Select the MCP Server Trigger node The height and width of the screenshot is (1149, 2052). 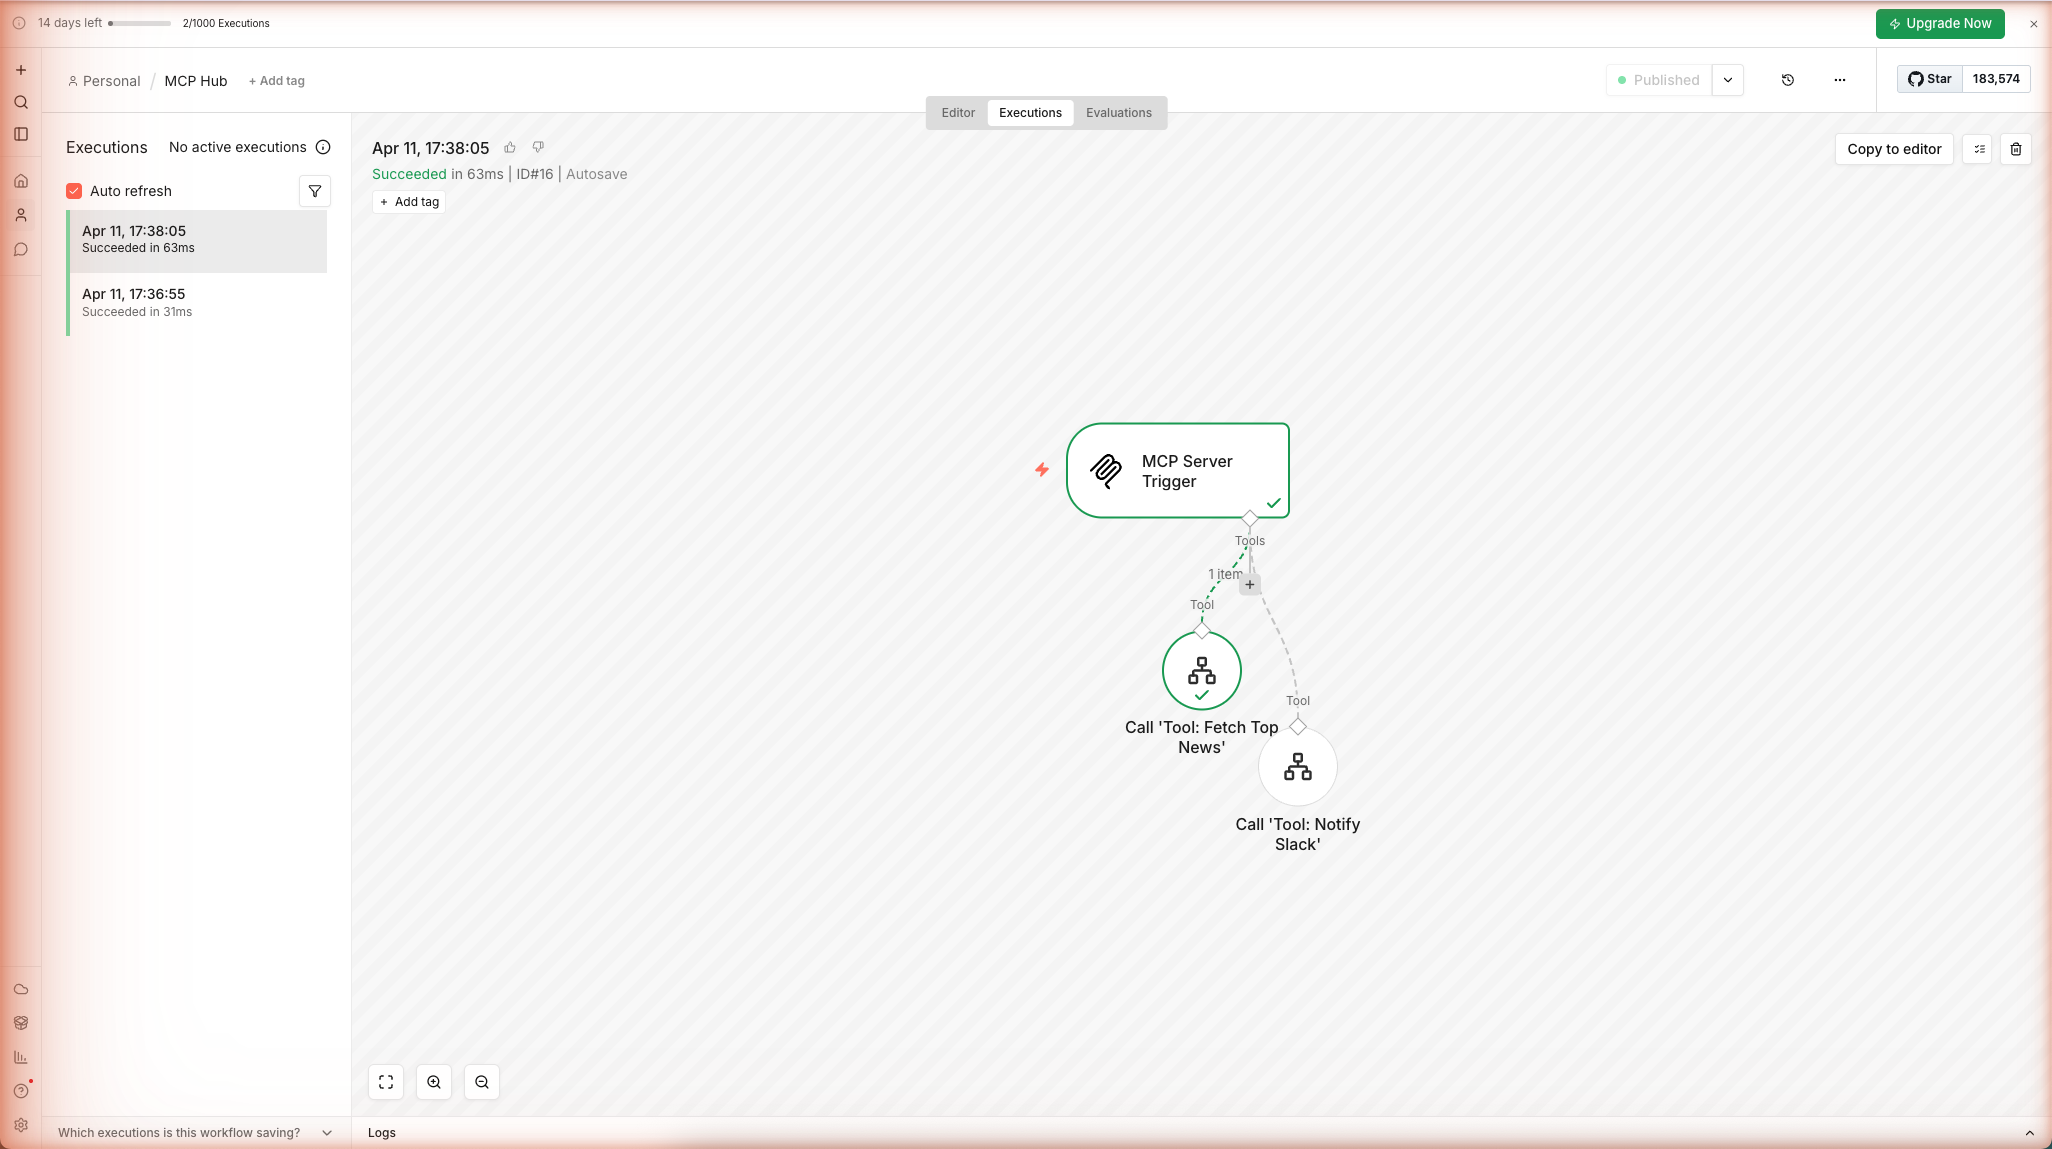pyautogui.click(x=1177, y=470)
